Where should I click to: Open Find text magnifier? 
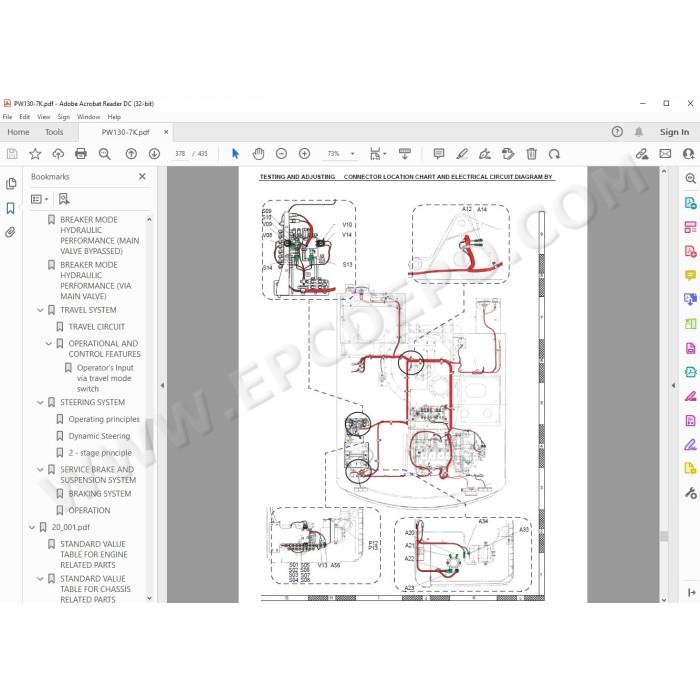(104, 154)
